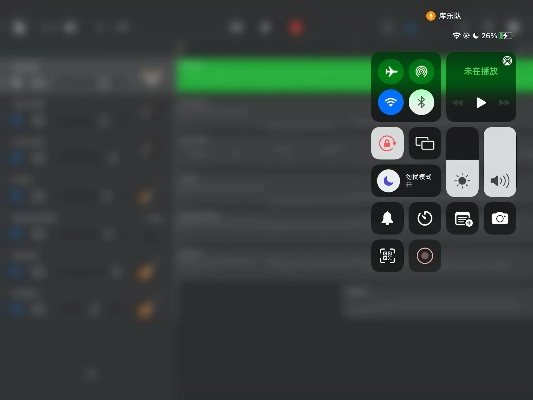
Task: Disable the Bluetooth toggle
Action: coord(421,102)
